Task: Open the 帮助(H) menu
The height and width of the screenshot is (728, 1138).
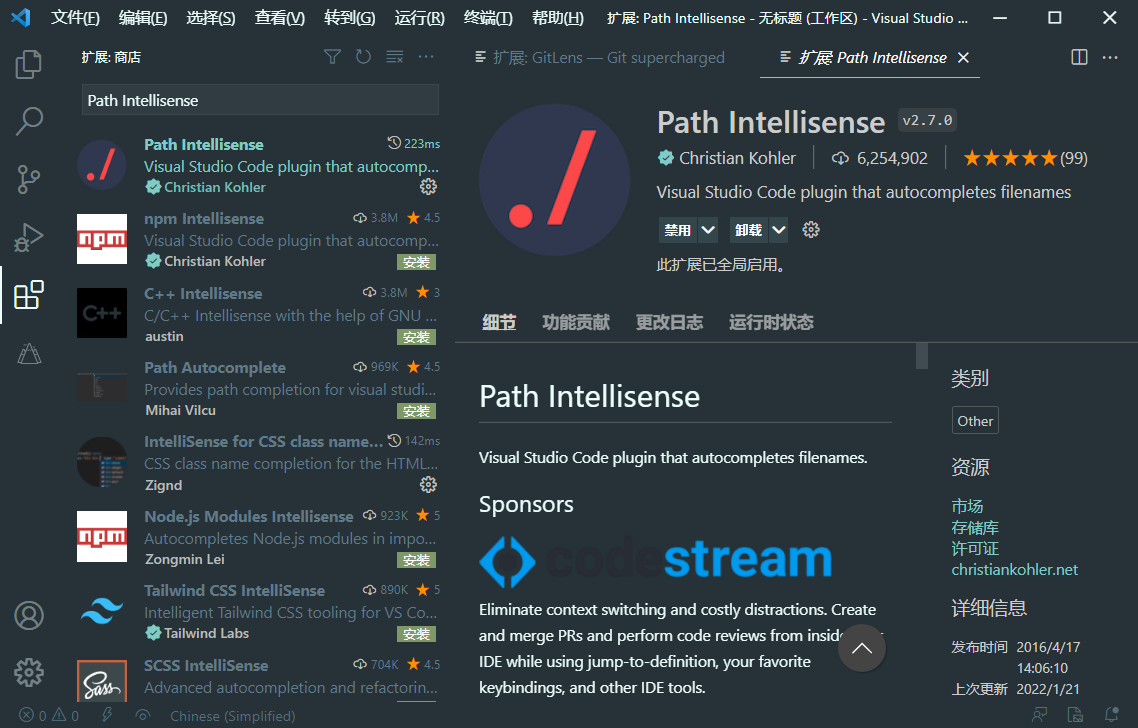Action: (x=557, y=17)
